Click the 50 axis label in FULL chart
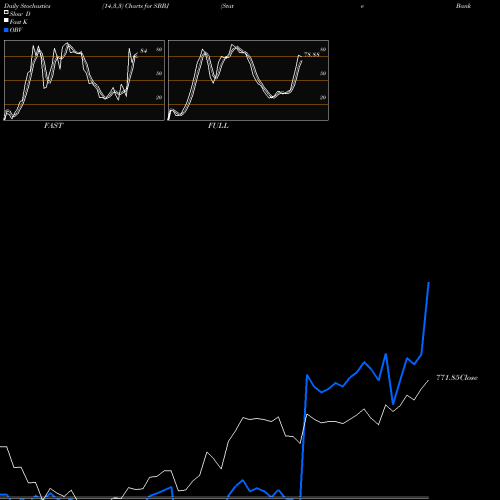The image size is (500, 500). pyautogui.click(x=323, y=73)
